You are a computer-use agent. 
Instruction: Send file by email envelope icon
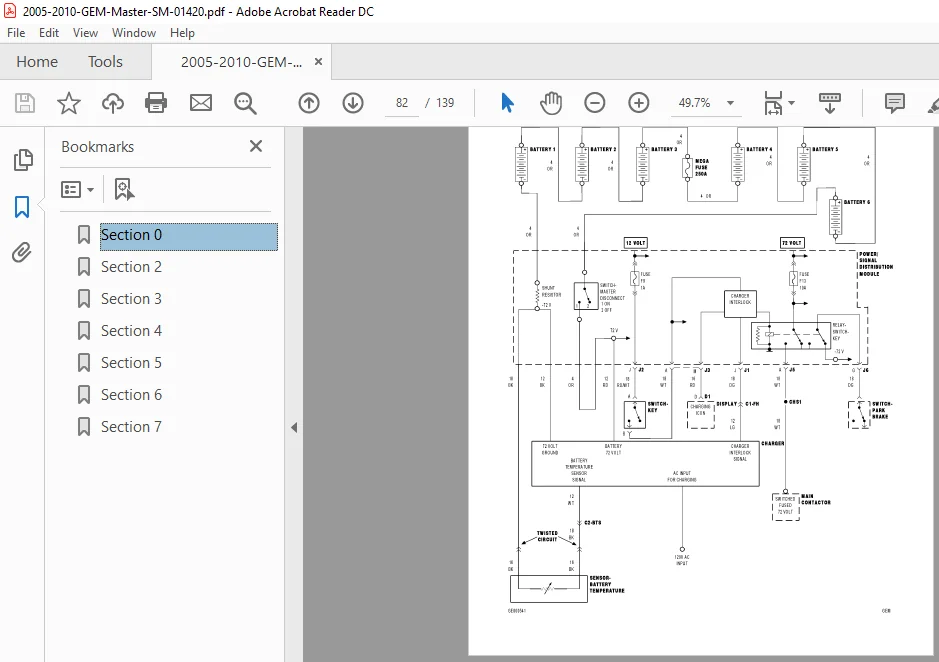[201, 103]
